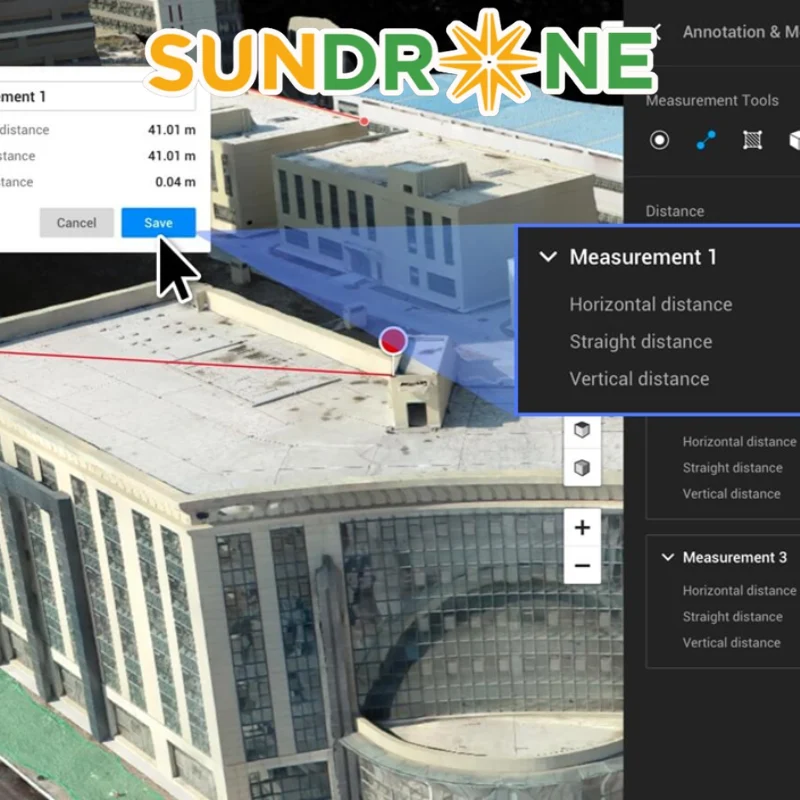Click Vertical distance row directly above Measurement 3 group
The width and height of the screenshot is (800, 800).
click(x=731, y=493)
